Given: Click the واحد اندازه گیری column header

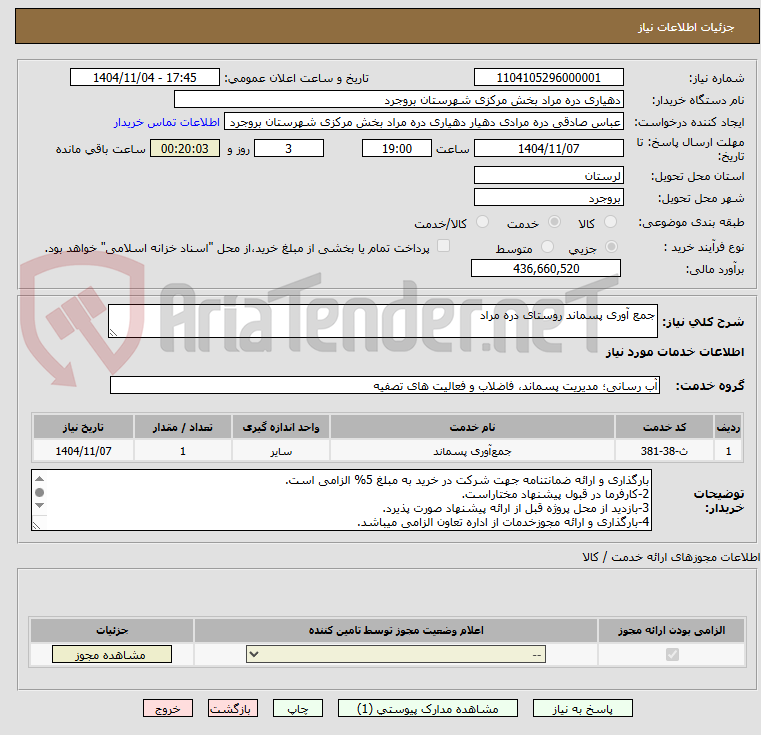Looking at the screenshot, I should click(281, 427).
